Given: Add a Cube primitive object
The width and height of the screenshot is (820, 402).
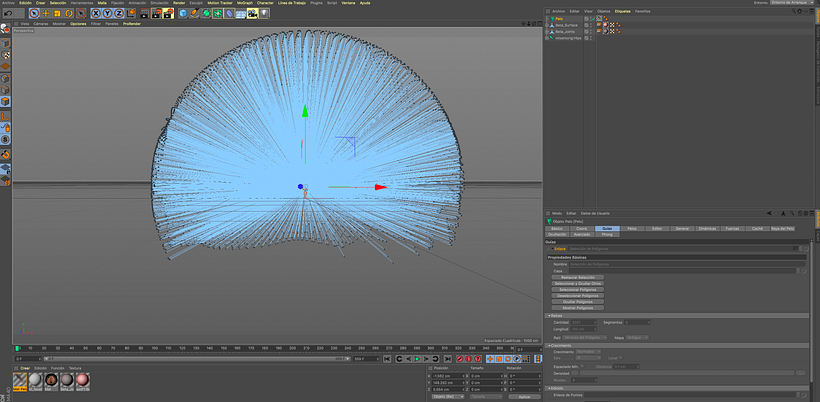Looking at the screenshot, I should [x=183, y=13].
